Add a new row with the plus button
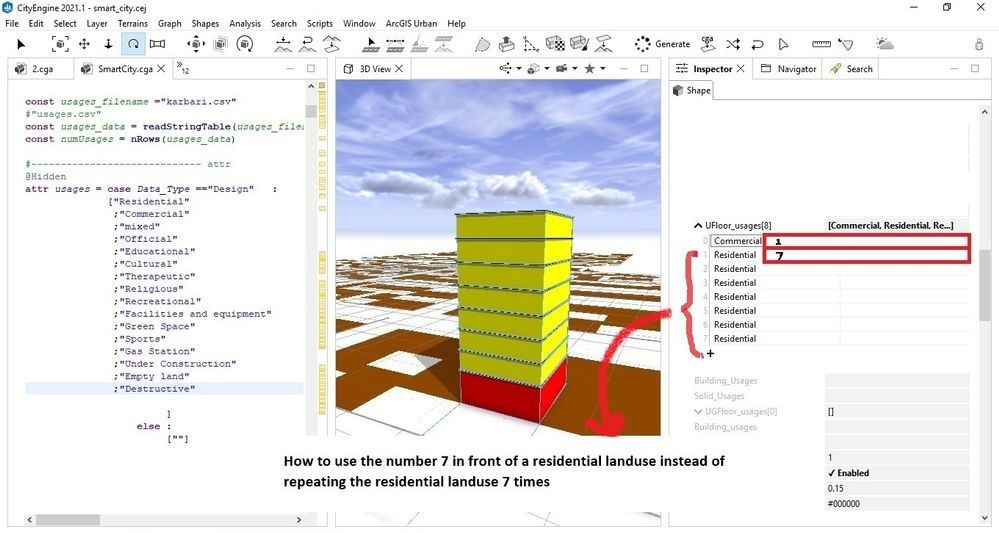 click(710, 353)
